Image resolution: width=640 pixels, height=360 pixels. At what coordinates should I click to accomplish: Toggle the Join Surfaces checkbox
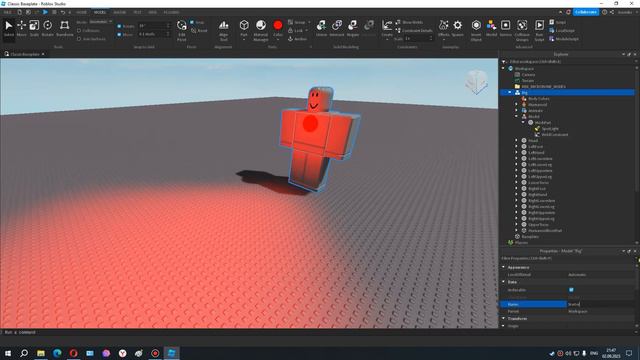79,39
